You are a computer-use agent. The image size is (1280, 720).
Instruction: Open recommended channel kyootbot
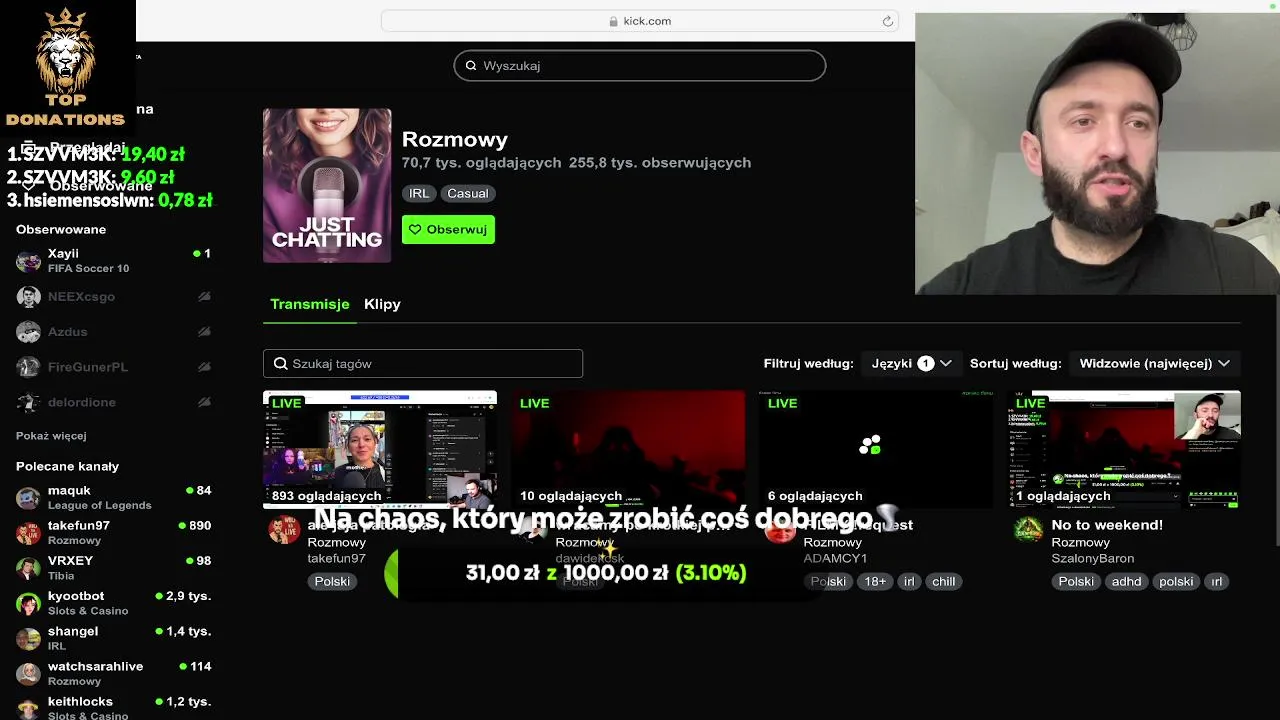114,603
